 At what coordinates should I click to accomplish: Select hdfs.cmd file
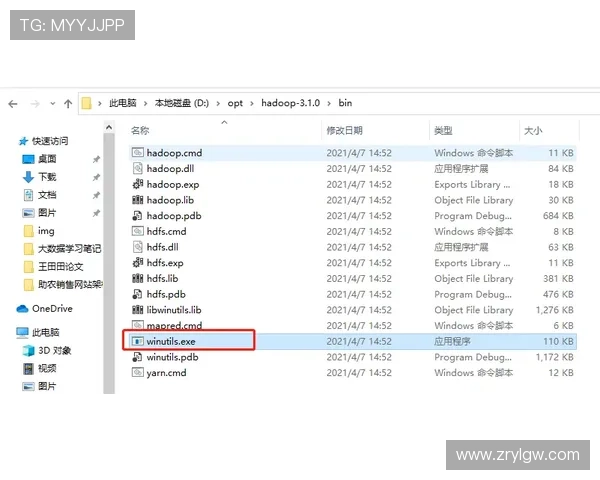coord(166,231)
